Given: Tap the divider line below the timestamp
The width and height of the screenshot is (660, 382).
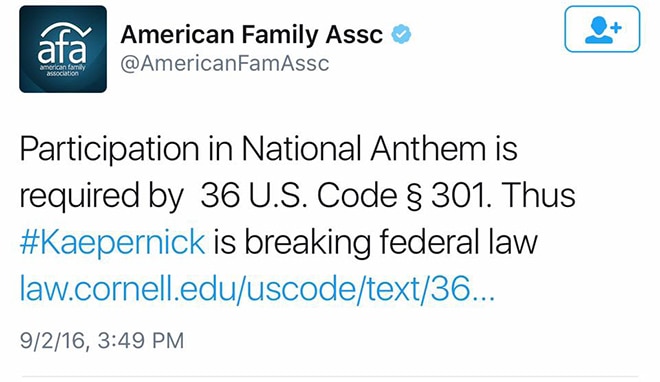Looking at the screenshot, I should pyautogui.click(x=330, y=377).
